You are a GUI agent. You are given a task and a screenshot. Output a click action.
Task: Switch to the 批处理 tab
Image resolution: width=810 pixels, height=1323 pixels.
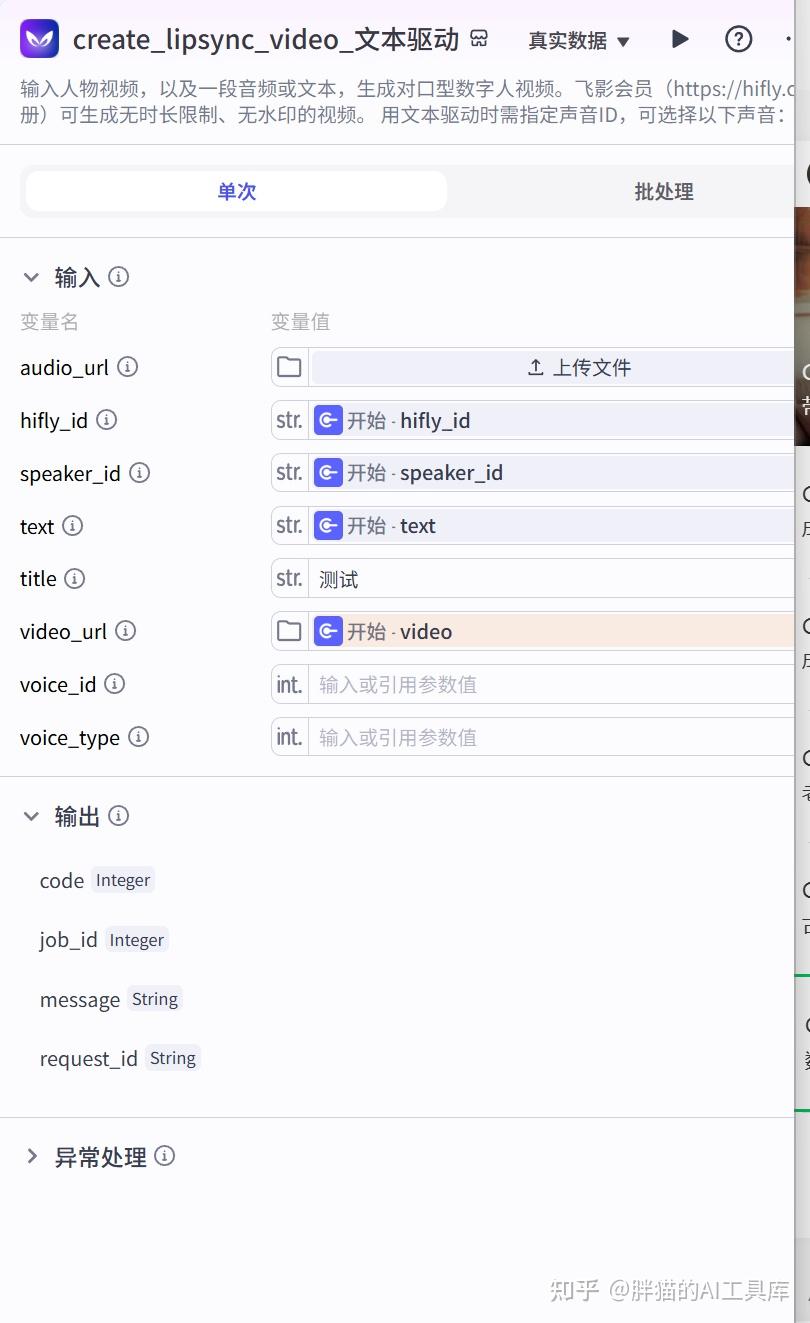tap(663, 191)
